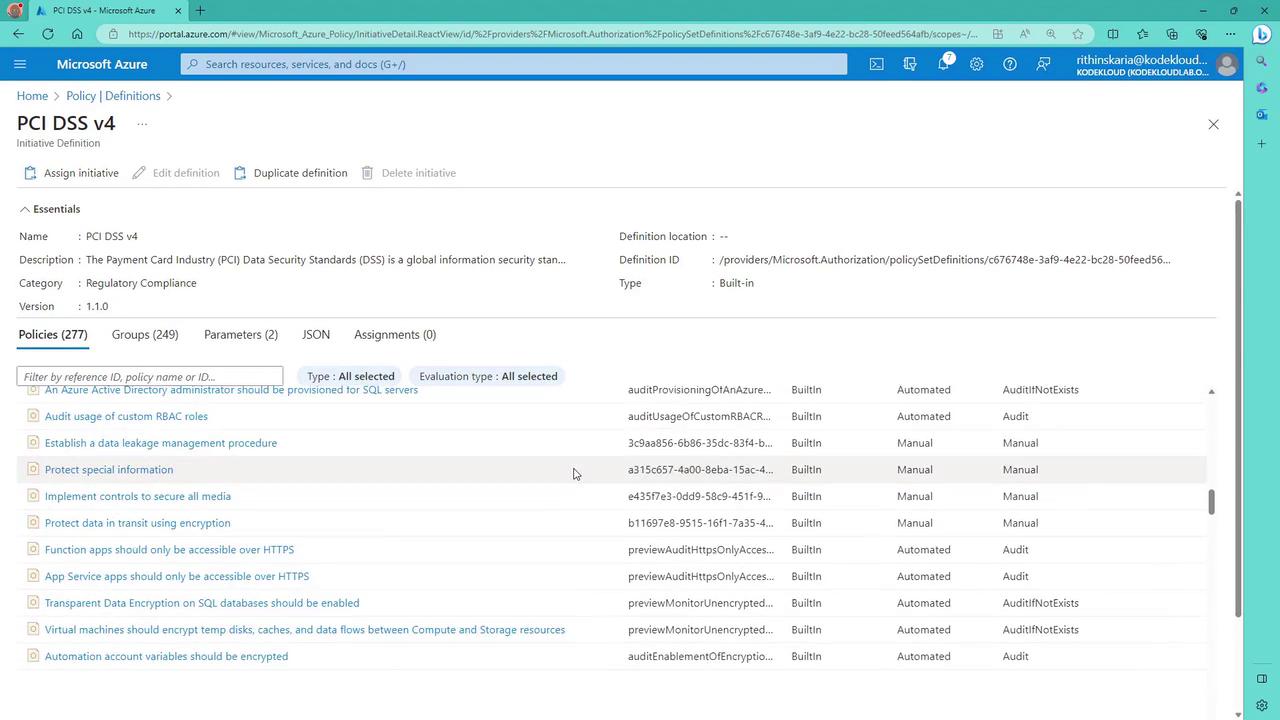Screen dimensions: 1280x720
Task: Click the policy list scrollbar thumb
Action: coord(1211,502)
